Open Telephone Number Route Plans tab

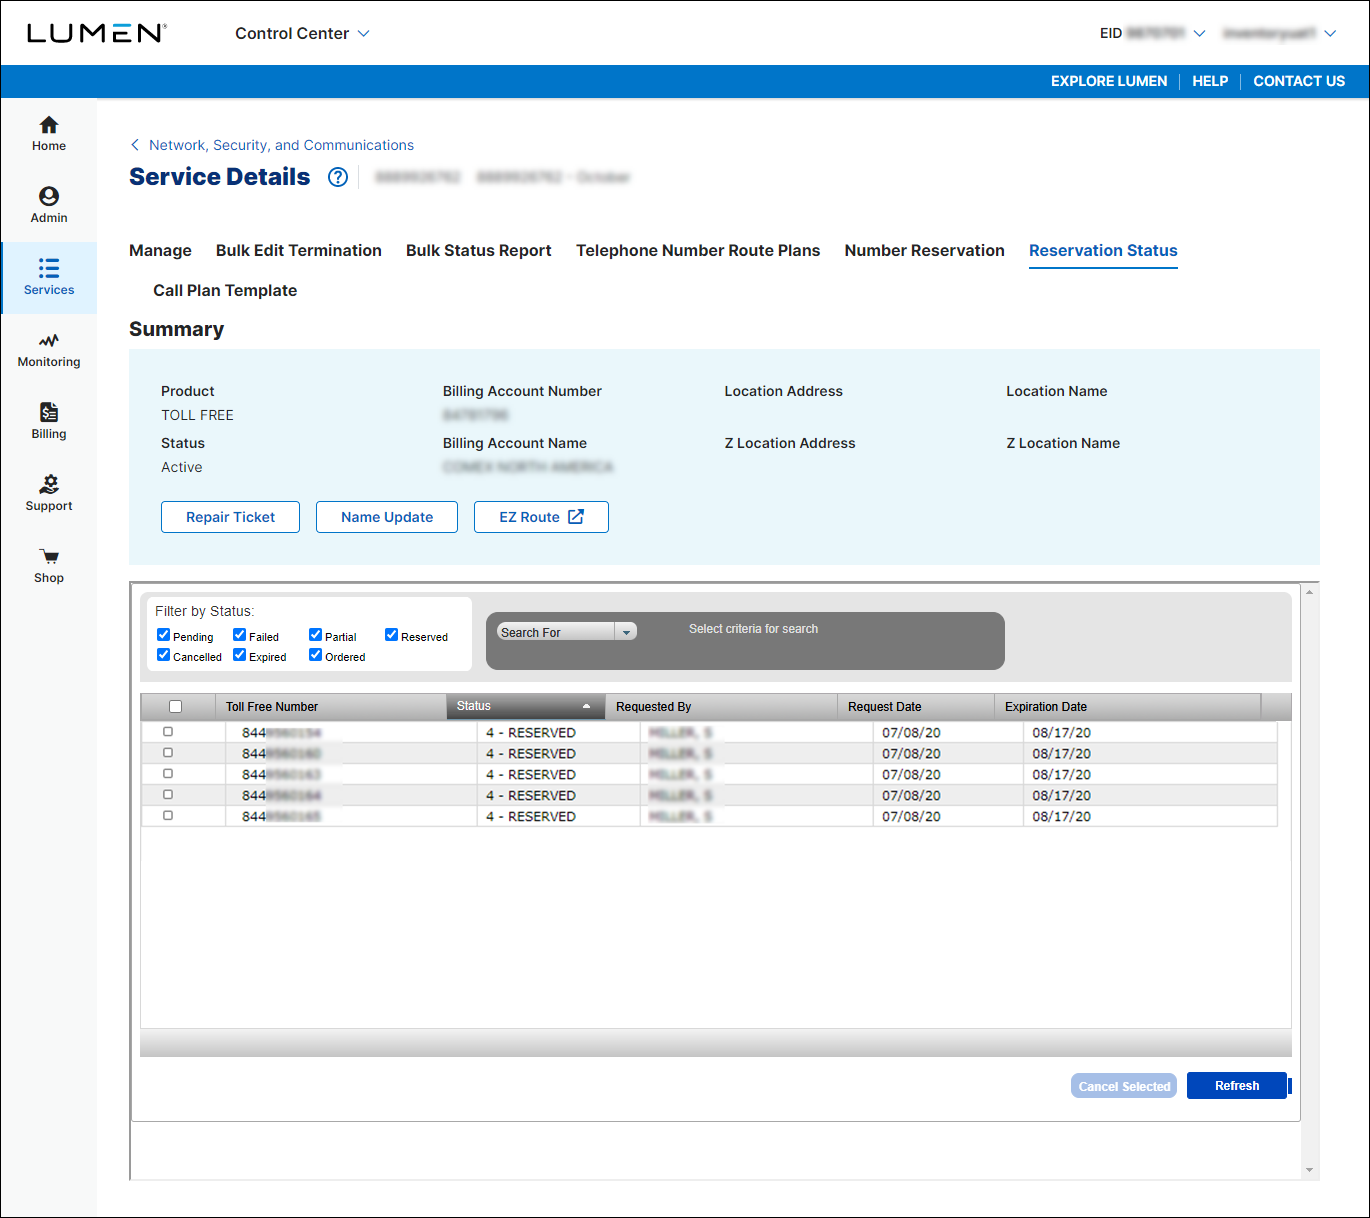pos(698,251)
